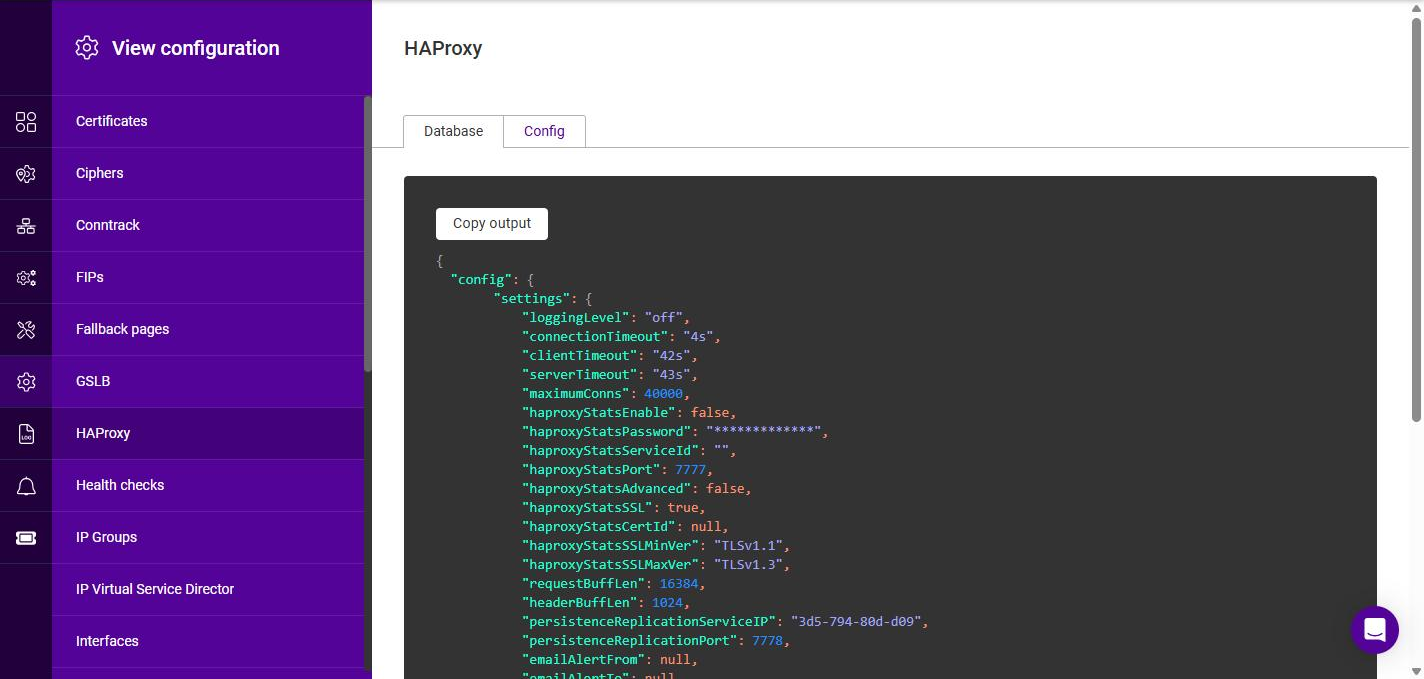
Task: Click the persistenceReplicationPort value 7778
Action: click(x=768, y=641)
